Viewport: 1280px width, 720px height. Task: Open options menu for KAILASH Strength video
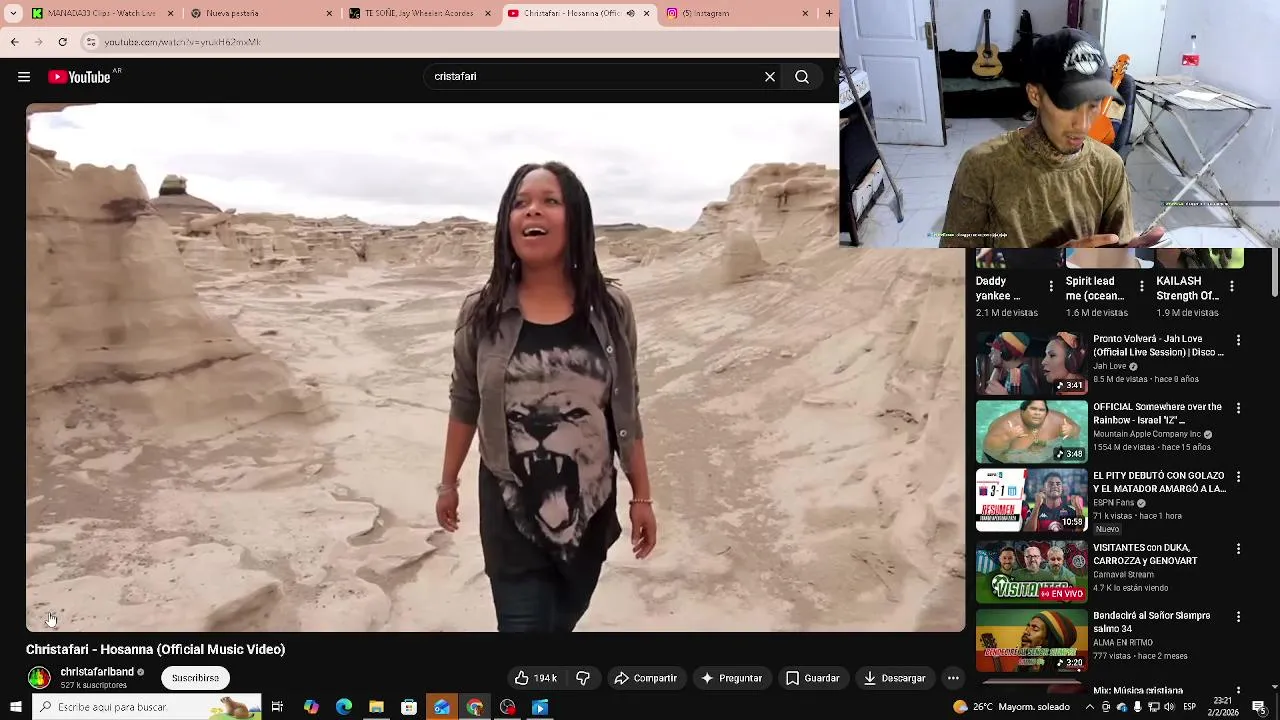click(x=1231, y=287)
